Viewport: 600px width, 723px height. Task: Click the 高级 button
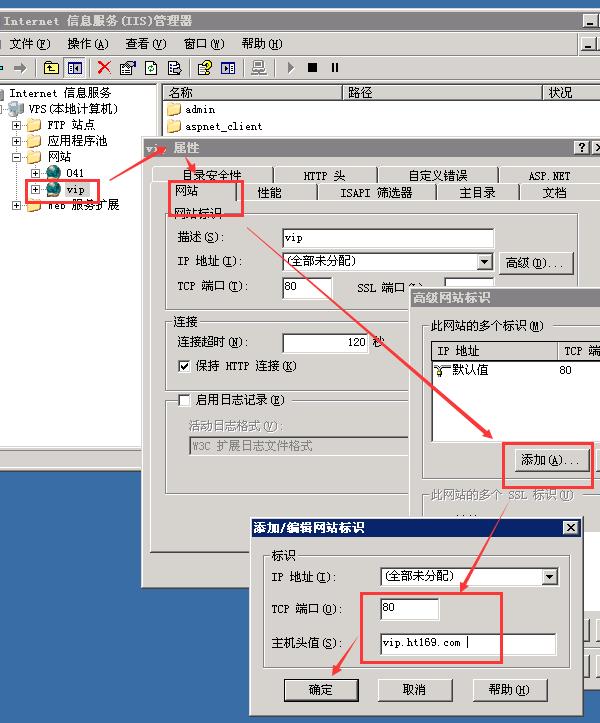coord(536,263)
